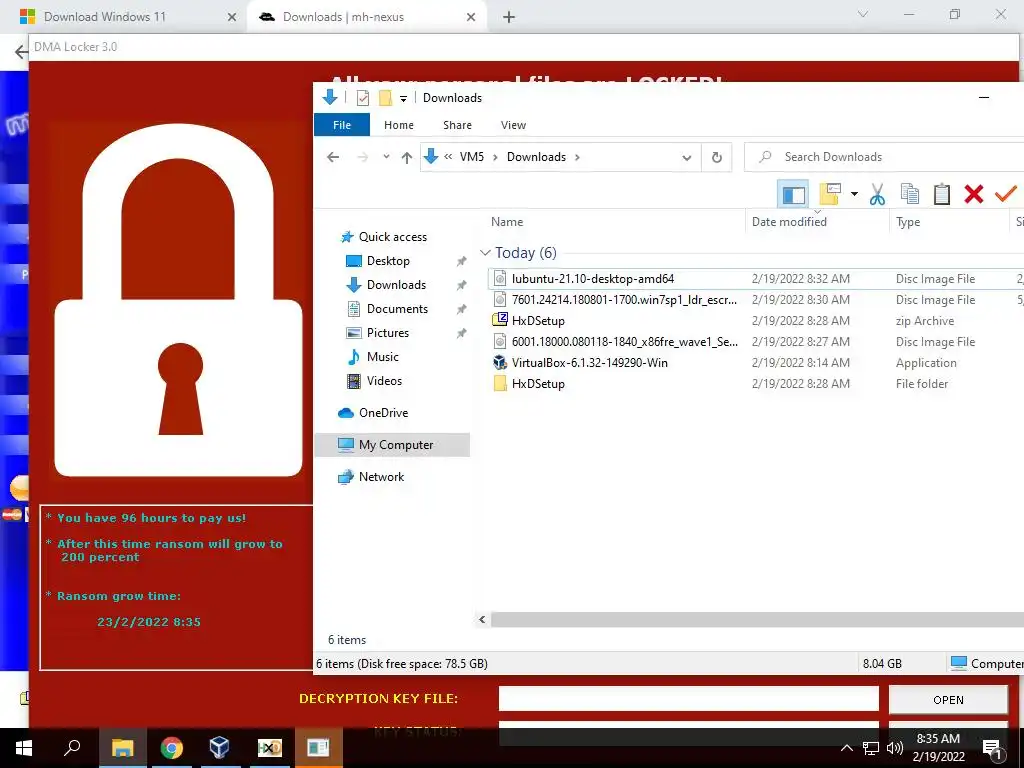The height and width of the screenshot is (768, 1024).
Task: Sort by Name column header
Action: 507,222
